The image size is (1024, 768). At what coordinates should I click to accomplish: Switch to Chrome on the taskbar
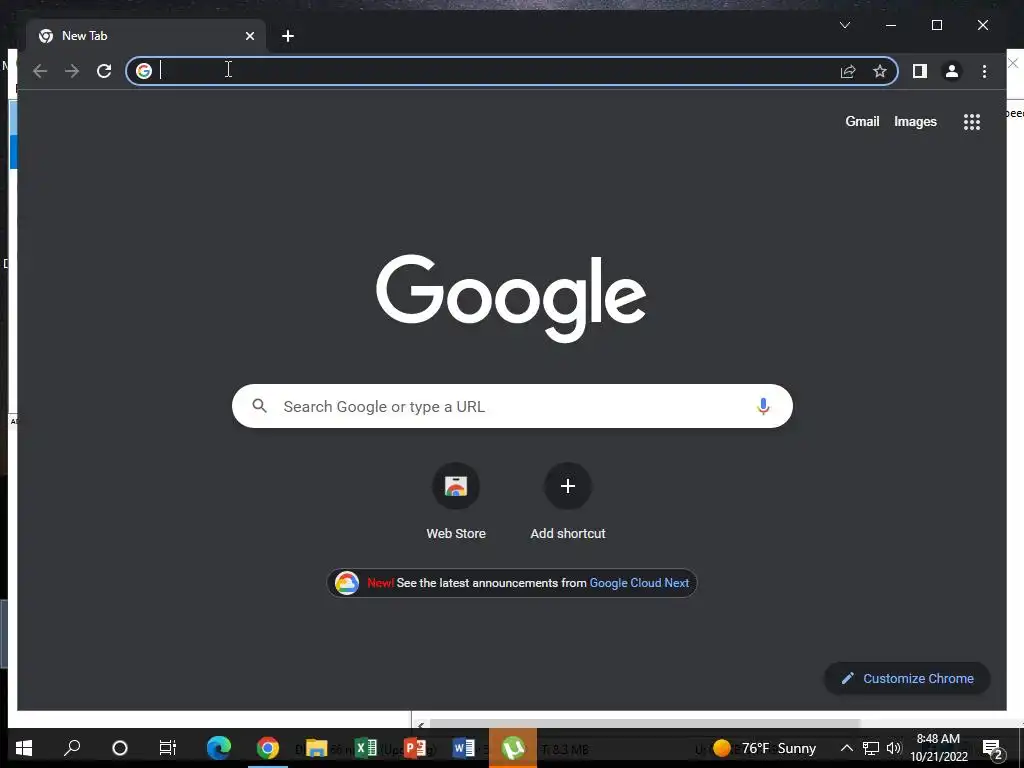(268, 748)
